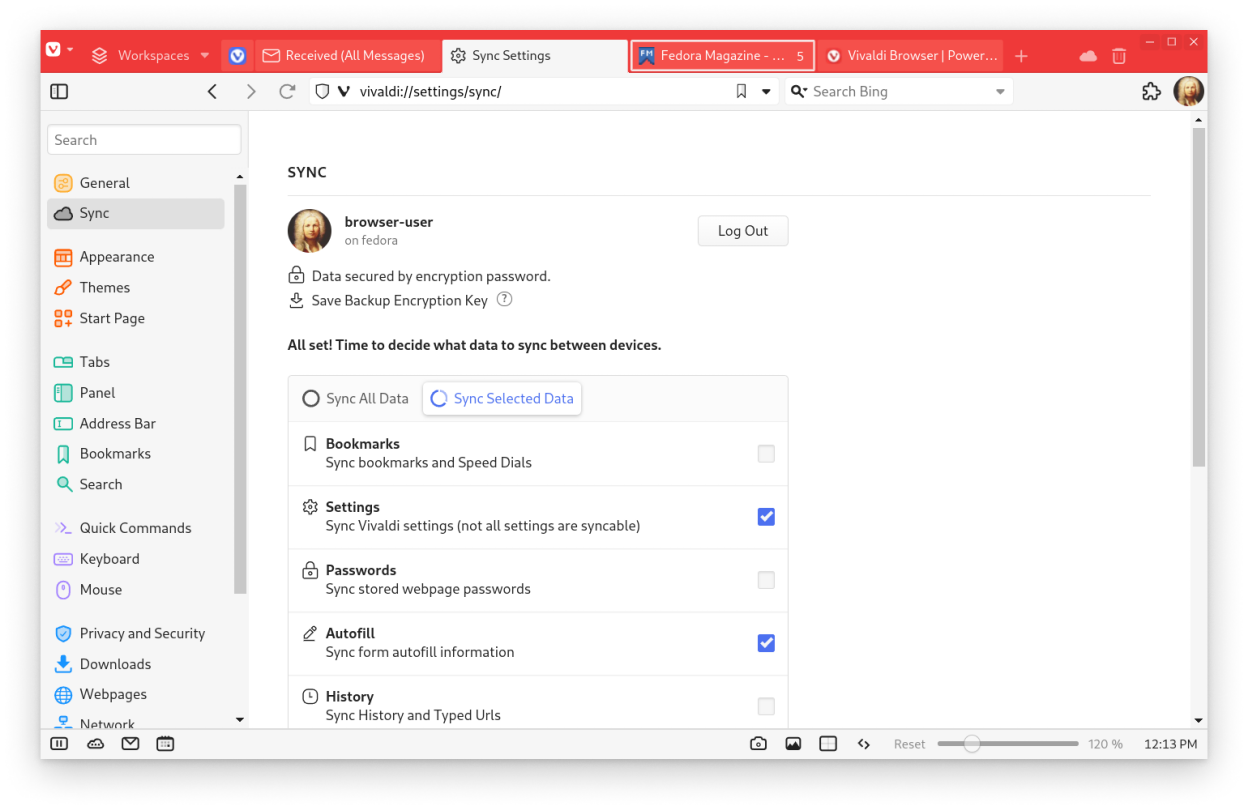Click the help icon beside Save Backup Encryption Key
The height and width of the screenshot is (810, 1248).
click(505, 300)
